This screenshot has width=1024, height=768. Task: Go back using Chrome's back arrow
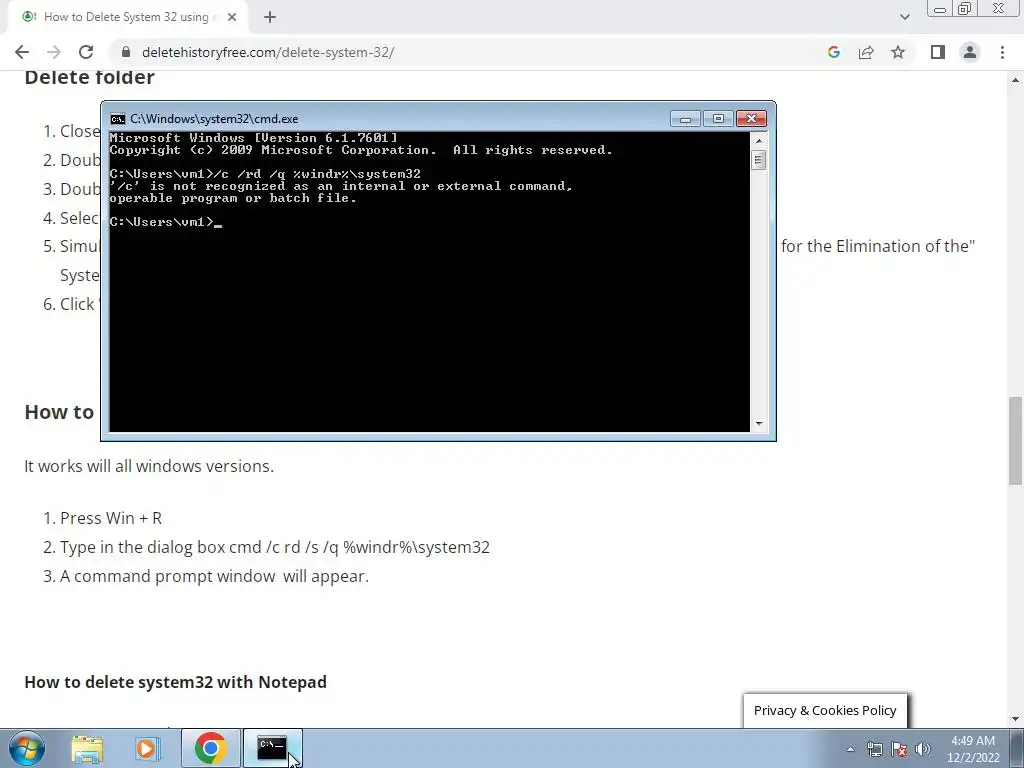(22, 52)
